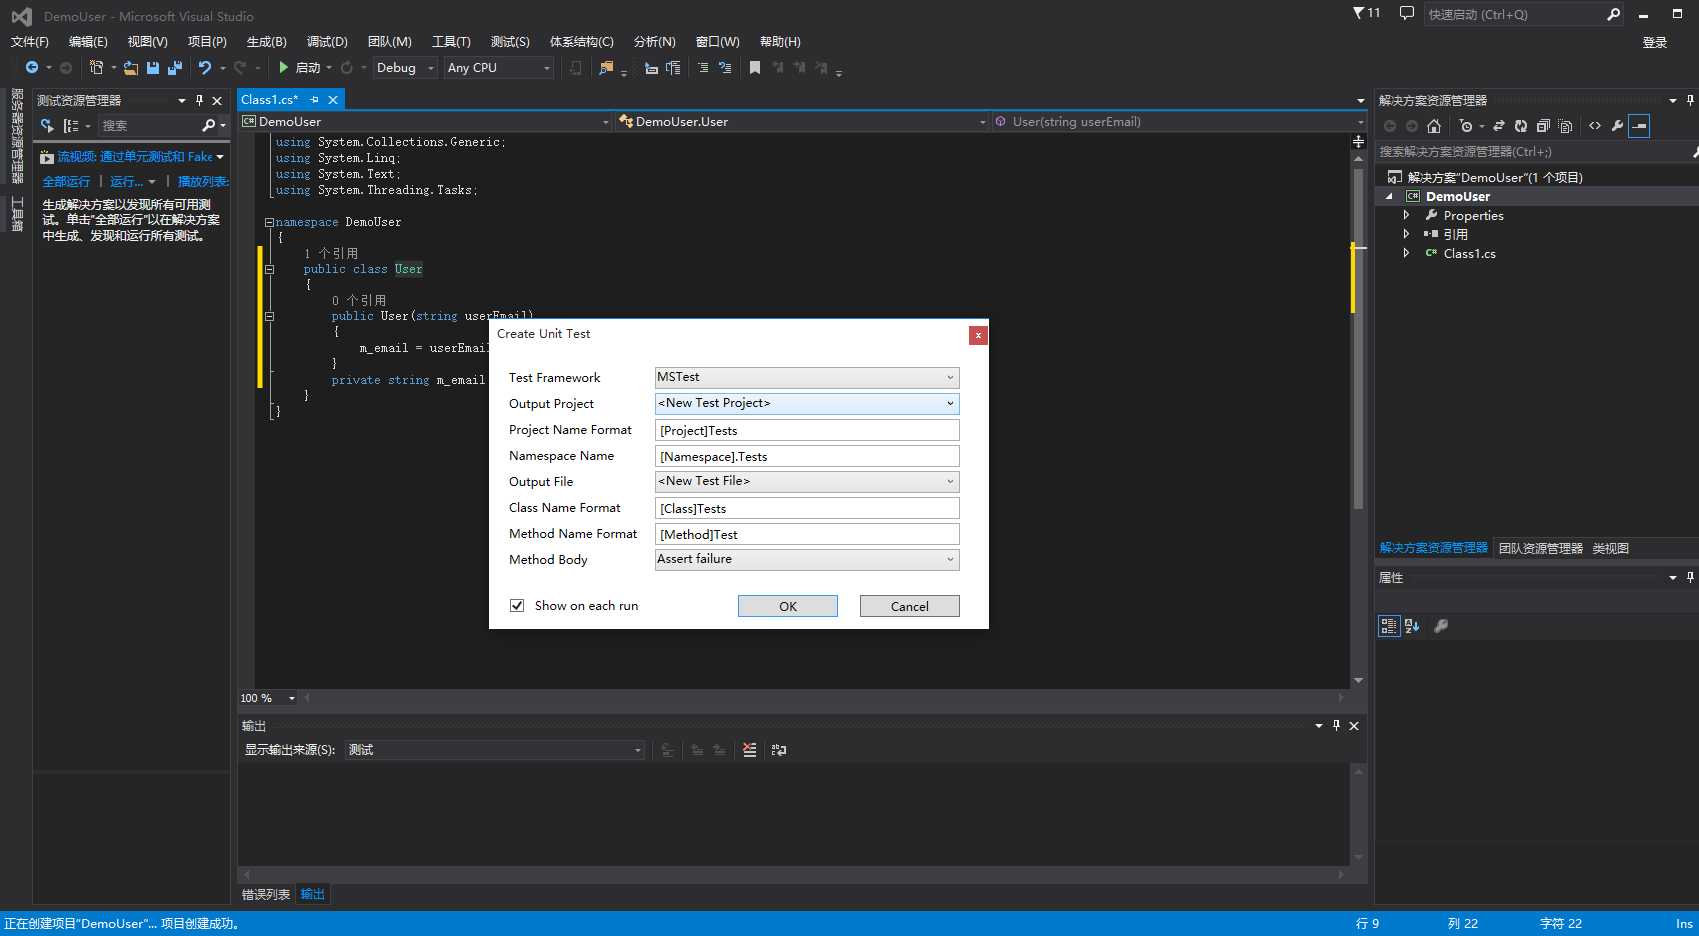
Task: Open the 生成(B) menu
Action: point(267,41)
